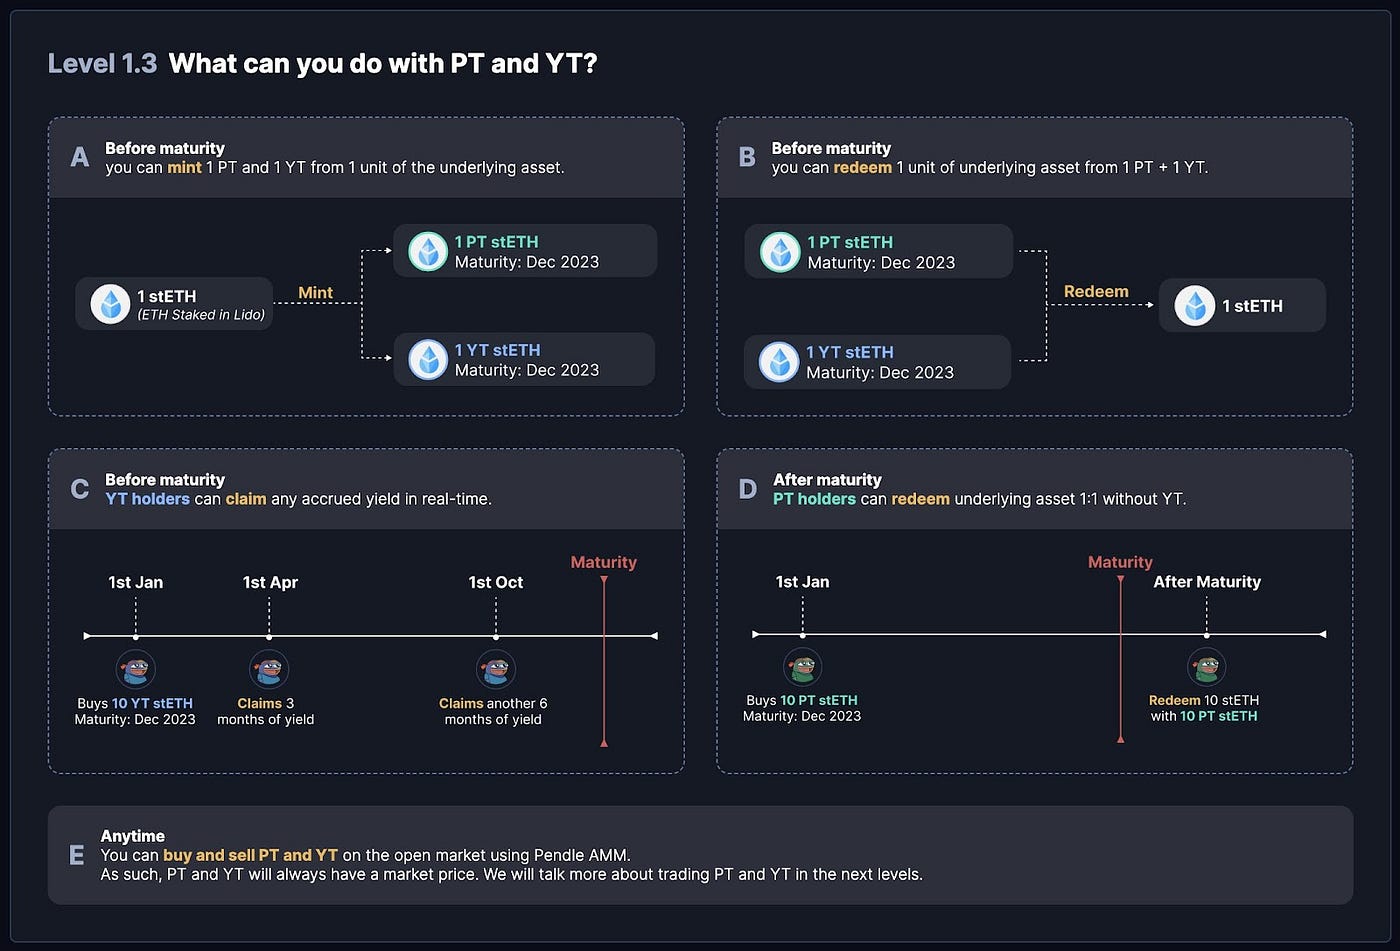Click the stETH icon in the Mint source box
The width and height of the screenshot is (1400, 951).
pos(110,304)
